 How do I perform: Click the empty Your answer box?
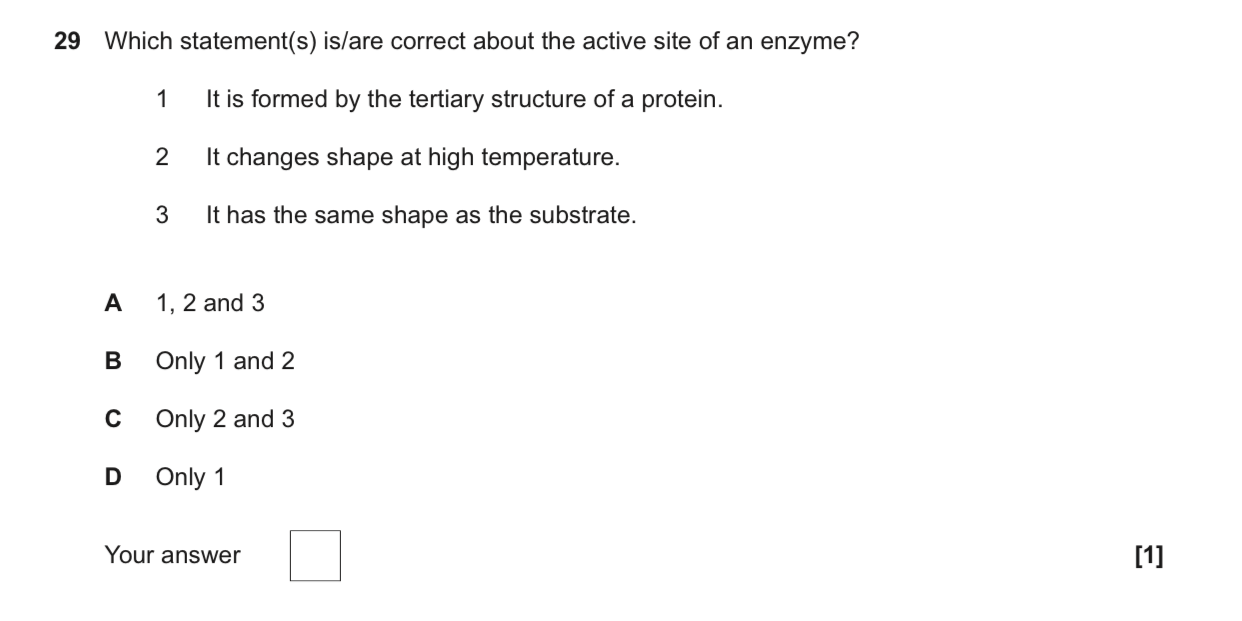pyautogui.click(x=315, y=556)
